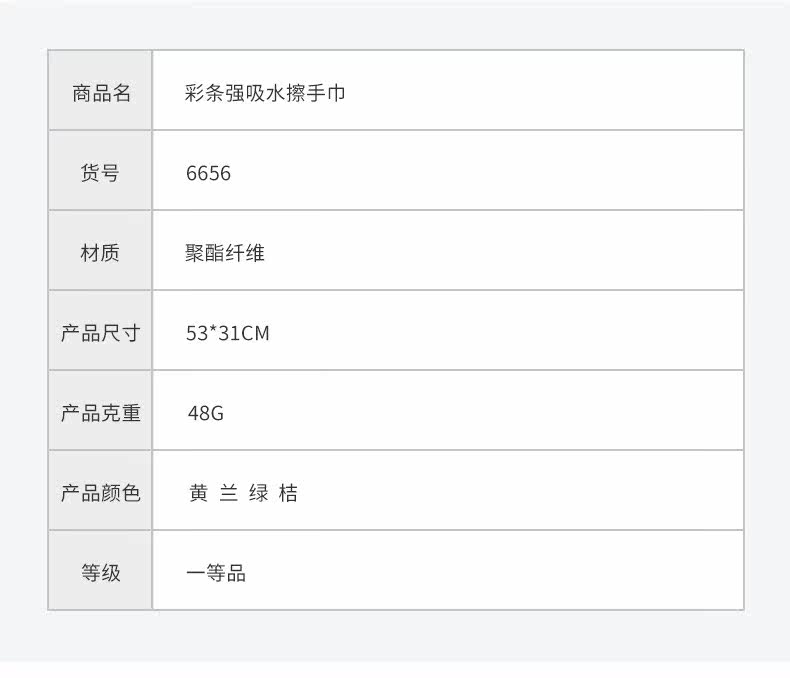Image resolution: width=790 pixels, height=678 pixels.
Task: Click the character 品 in 一等品
Action: click(x=236, y=573)
